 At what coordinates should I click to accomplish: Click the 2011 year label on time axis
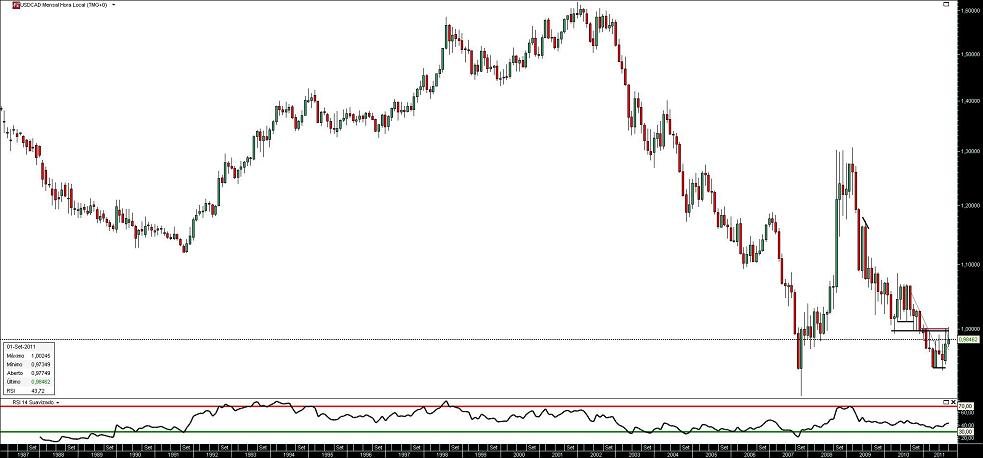939,454
